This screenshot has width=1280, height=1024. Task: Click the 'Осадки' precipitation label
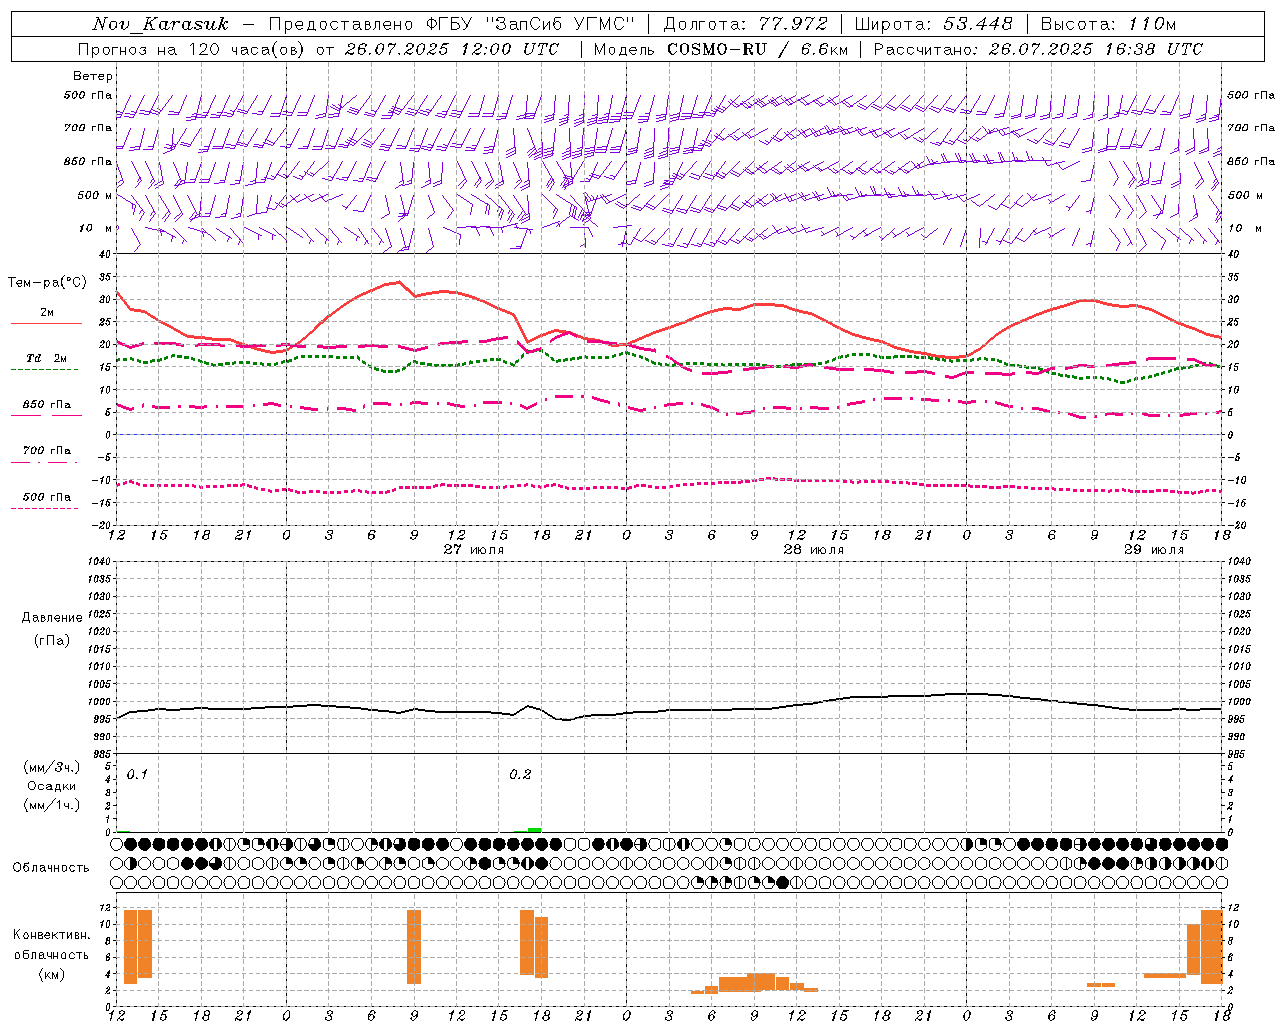click(x=52, y=786)
